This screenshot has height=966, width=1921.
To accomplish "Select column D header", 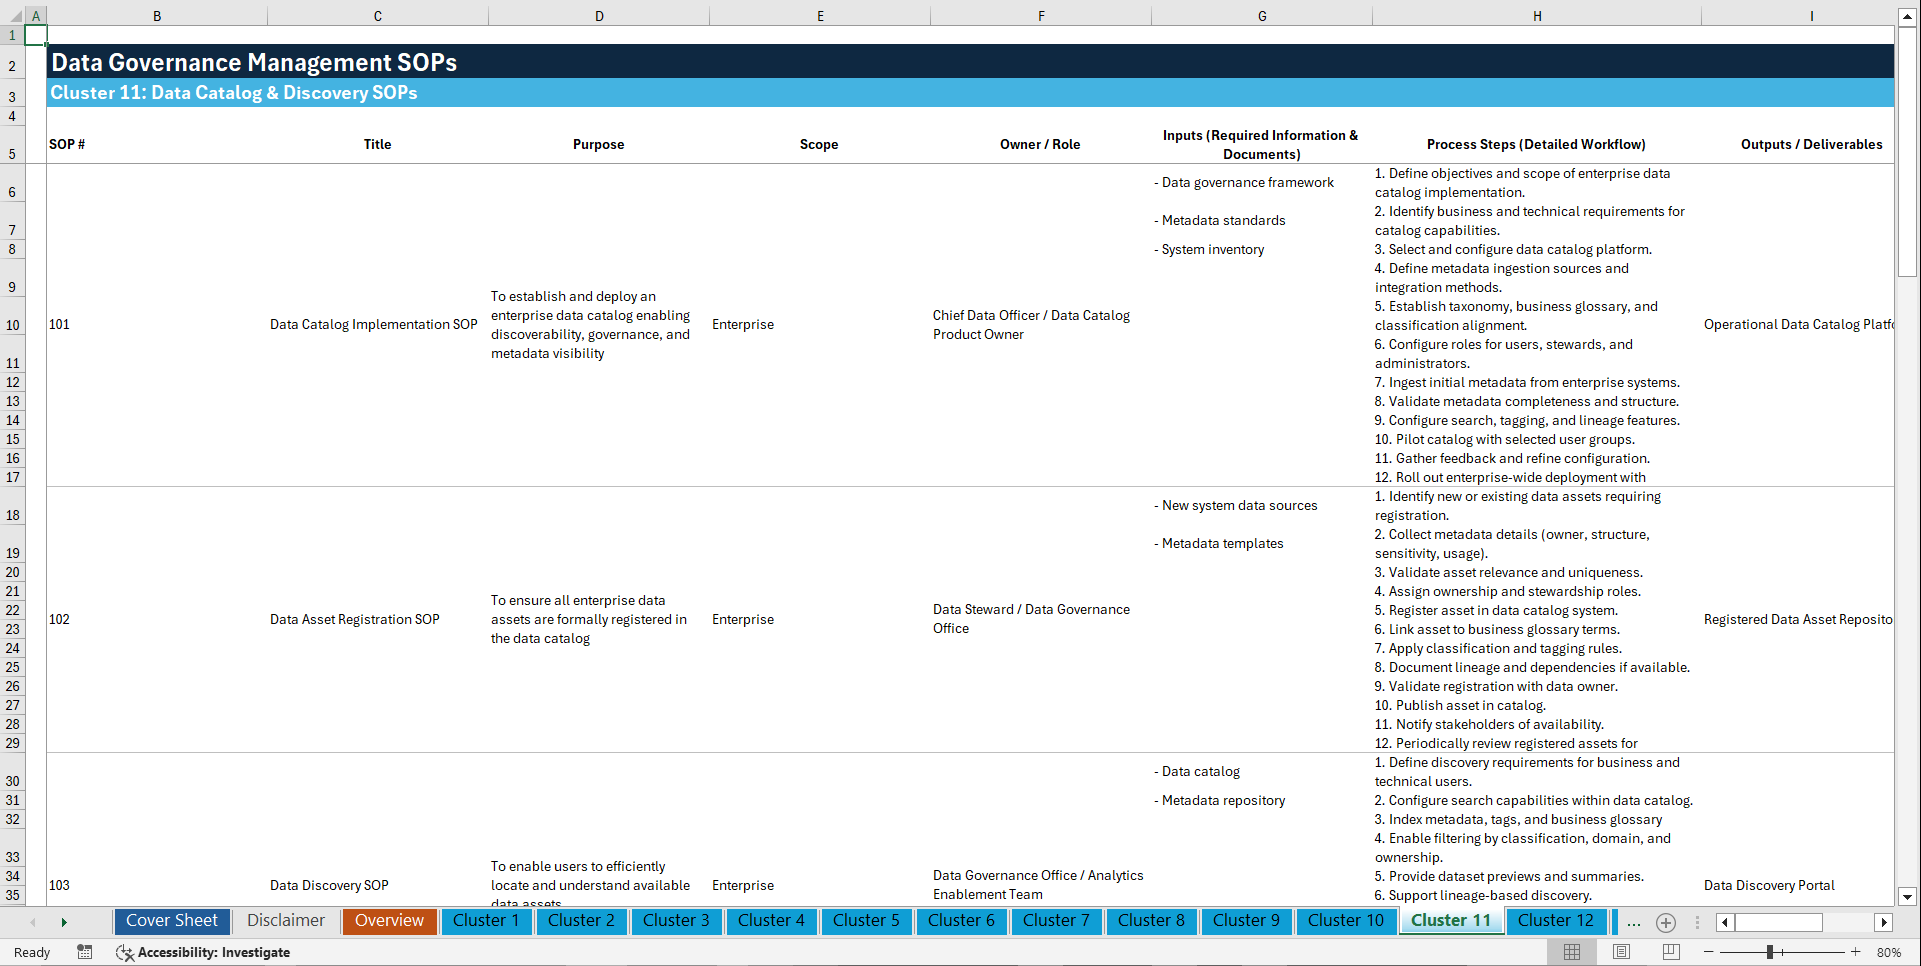I will point(599,16).
